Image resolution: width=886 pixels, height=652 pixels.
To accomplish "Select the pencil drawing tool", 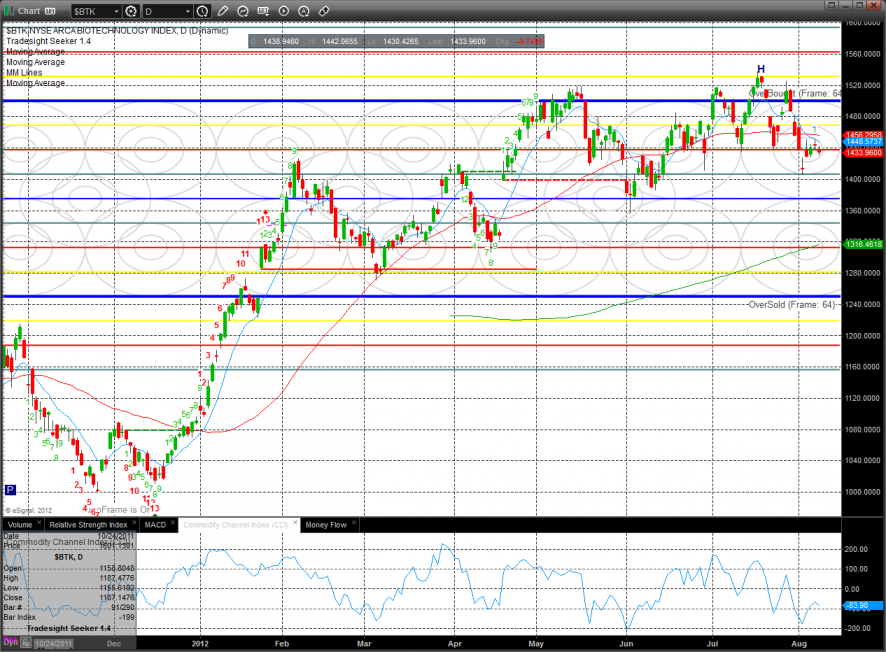I will 223,10.
